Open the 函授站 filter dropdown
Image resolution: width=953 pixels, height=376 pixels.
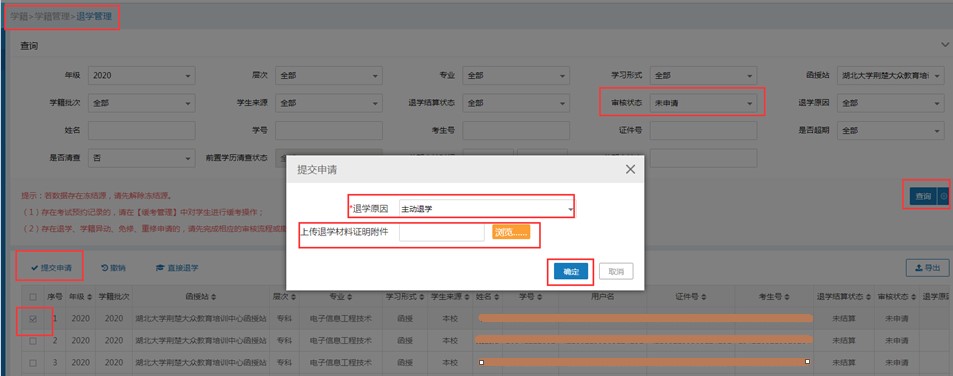(x=890, y=75)
